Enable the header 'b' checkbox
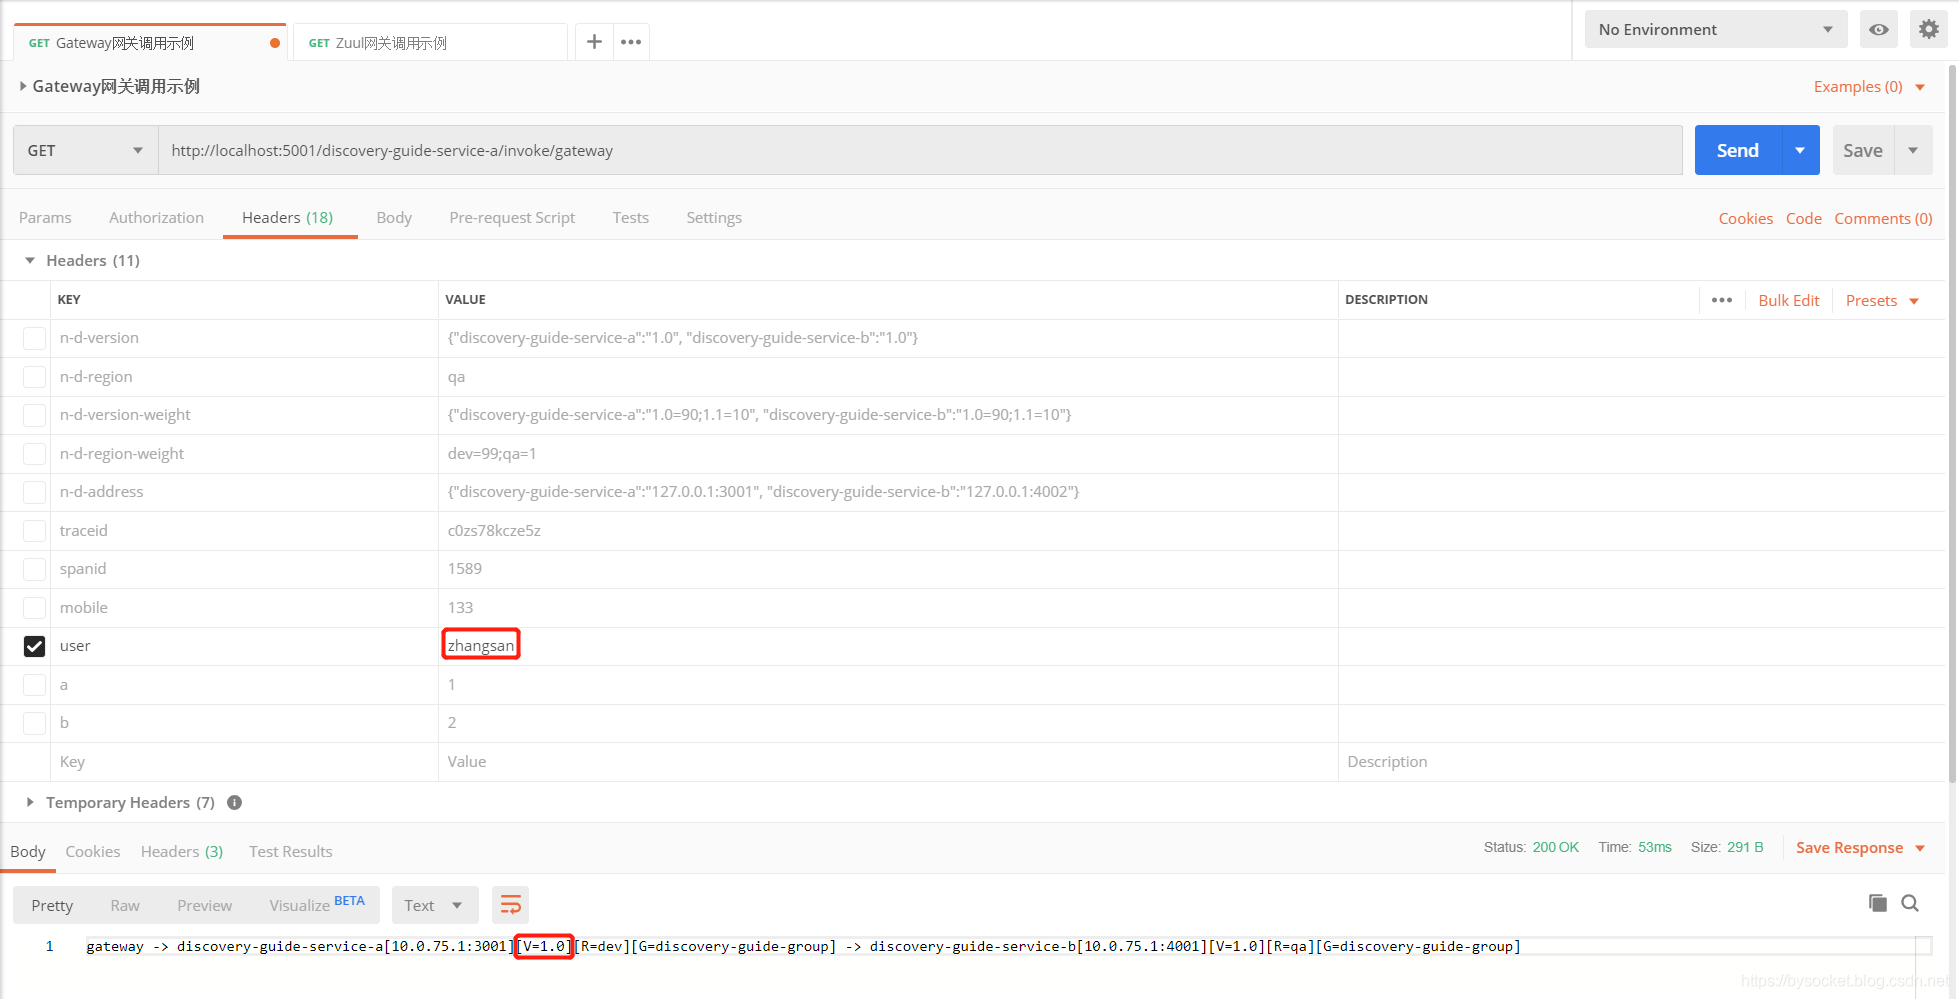The height and width of the screenshot is (999, 1959). (x=34, y=723)
